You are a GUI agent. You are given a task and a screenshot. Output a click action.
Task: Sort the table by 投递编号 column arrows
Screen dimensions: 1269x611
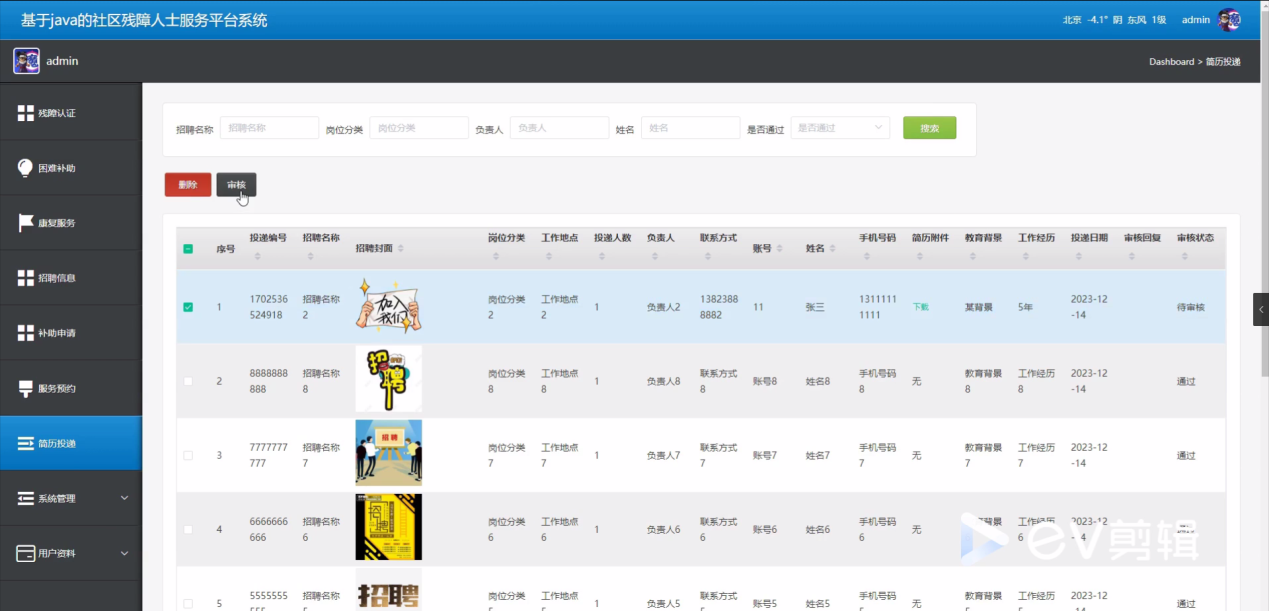pos(258,257)
